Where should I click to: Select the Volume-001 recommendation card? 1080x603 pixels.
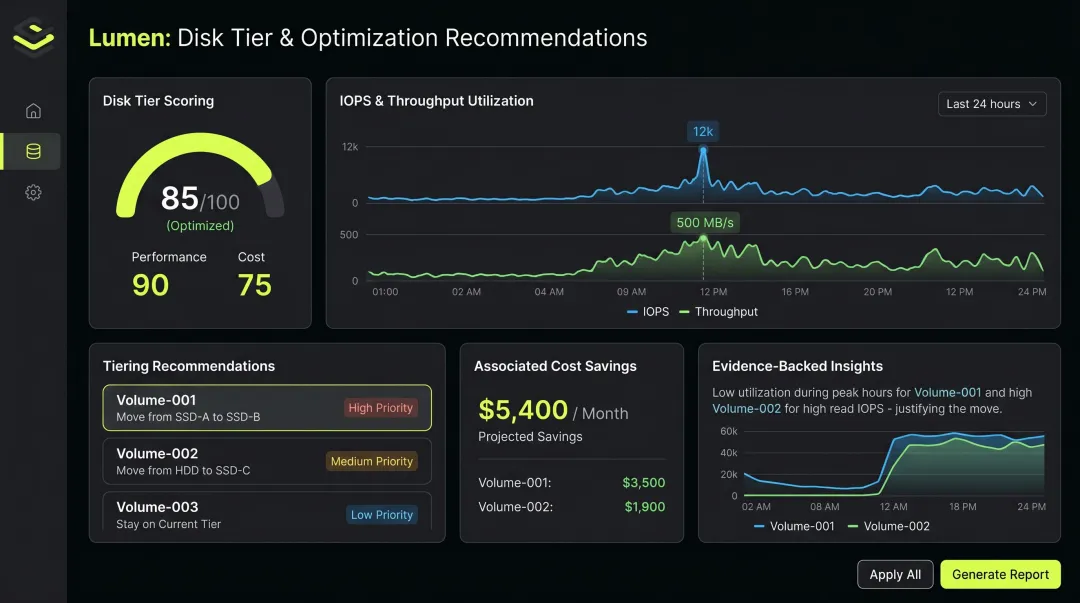[267, 408]
